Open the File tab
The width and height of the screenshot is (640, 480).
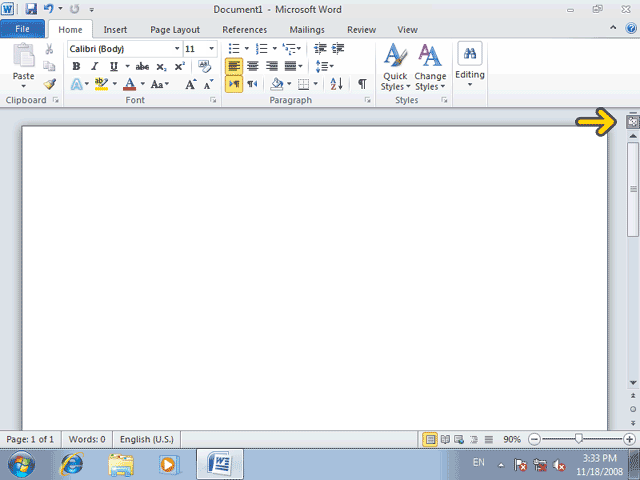(22, 29)
